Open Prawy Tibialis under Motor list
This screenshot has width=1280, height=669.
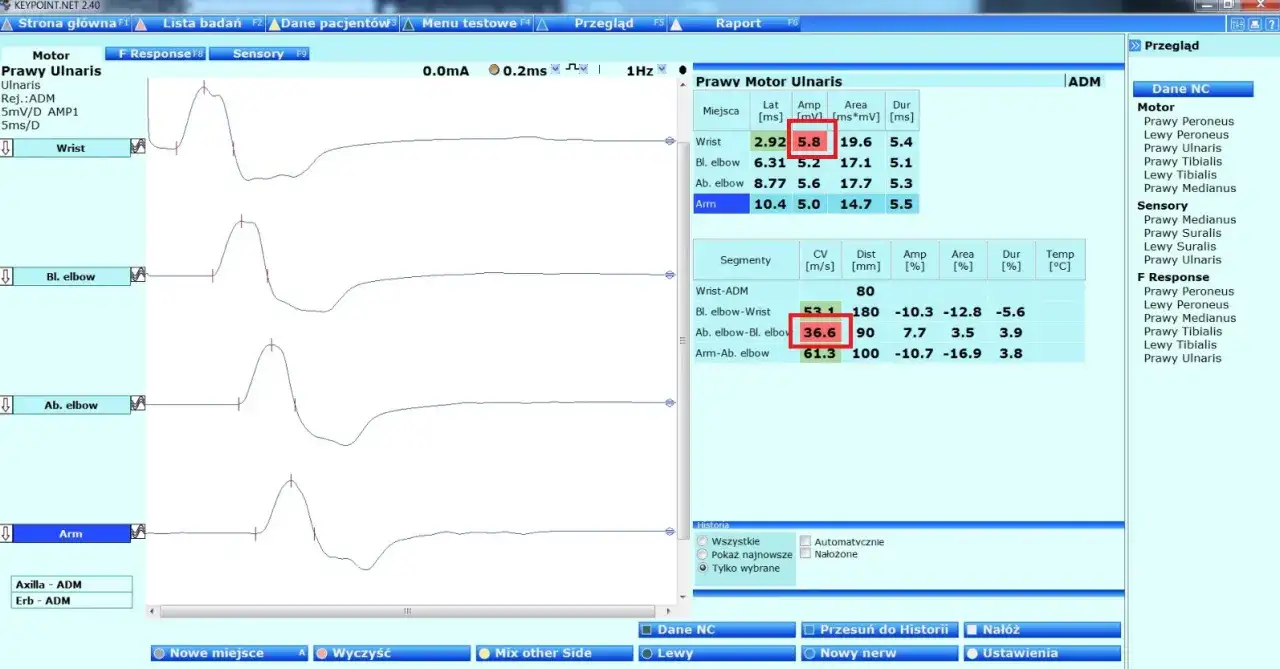[x=1183, y=161]
